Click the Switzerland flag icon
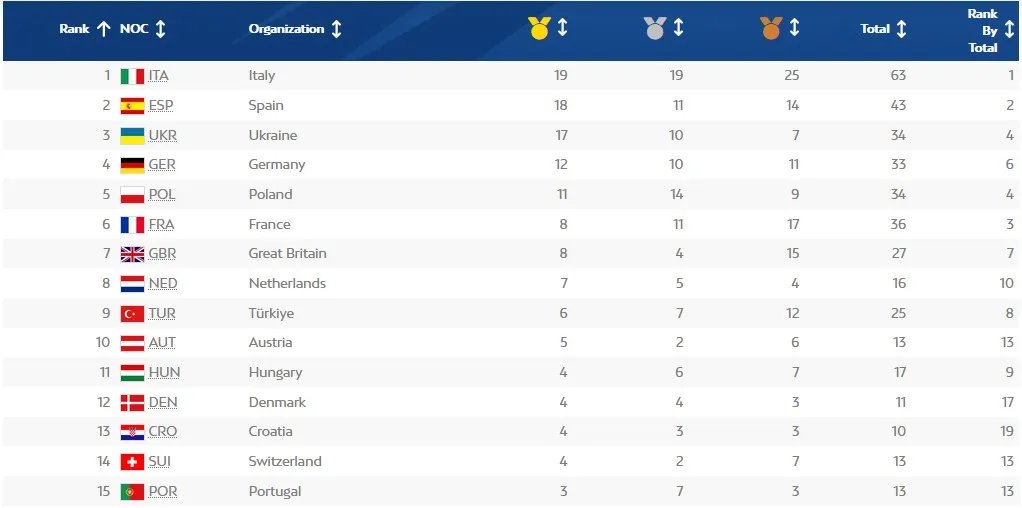Screen dimensions: 1022x508 point(132,462)
